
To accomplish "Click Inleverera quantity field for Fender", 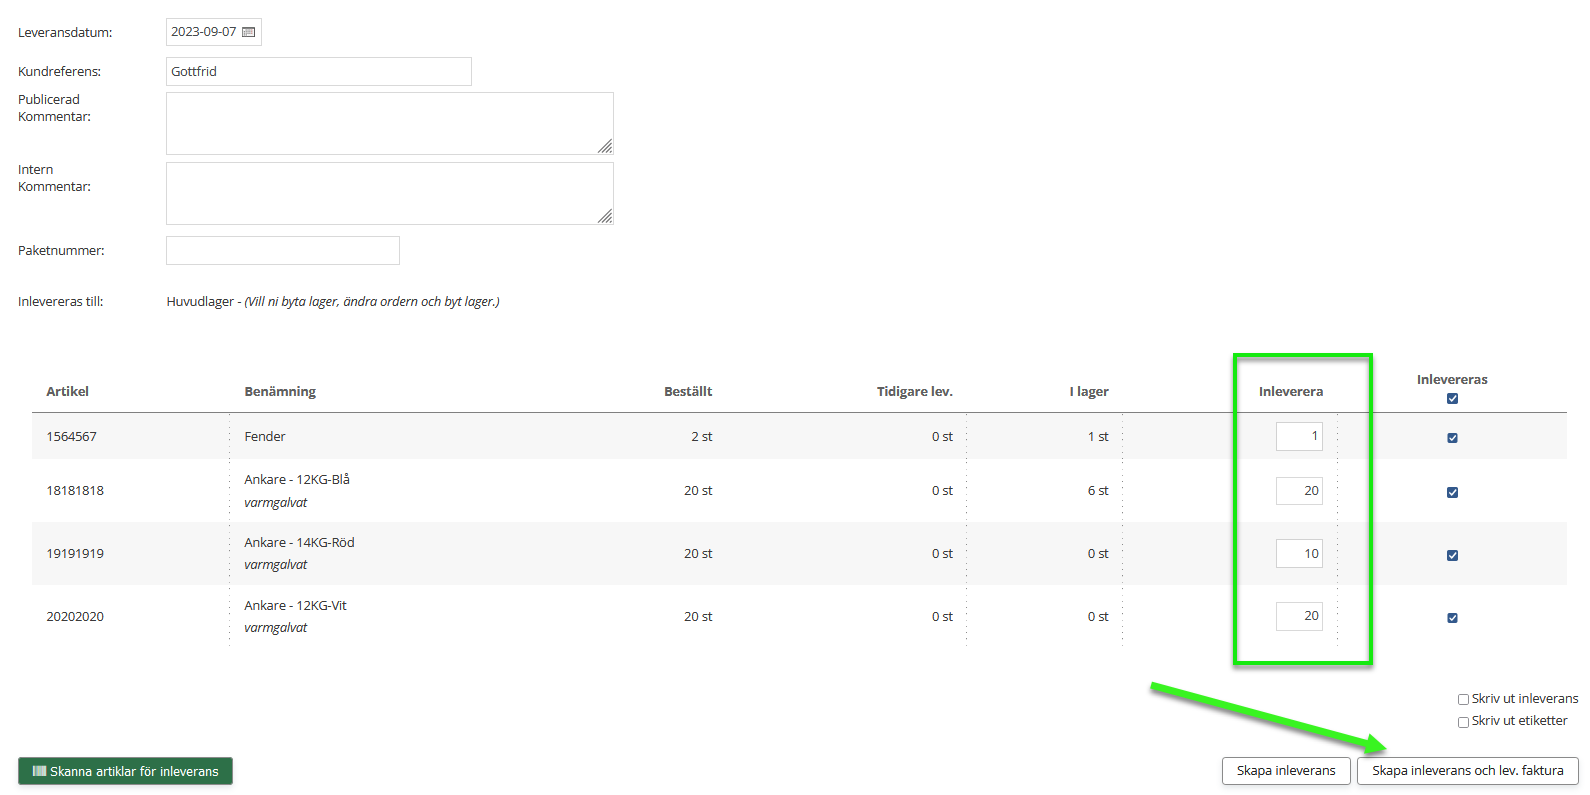I will [1299, 437].
